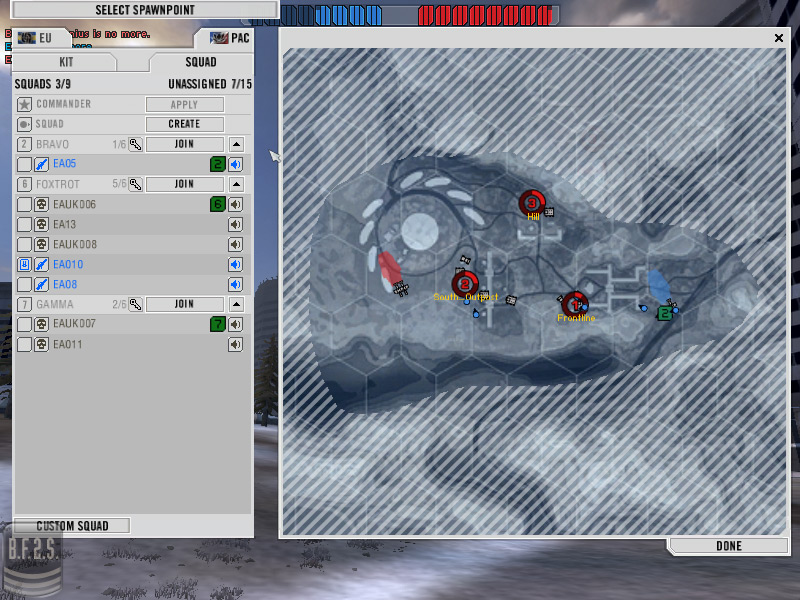800x600 pixels.
Task: Join the Foxtrot squad
Action: [185, 184]
